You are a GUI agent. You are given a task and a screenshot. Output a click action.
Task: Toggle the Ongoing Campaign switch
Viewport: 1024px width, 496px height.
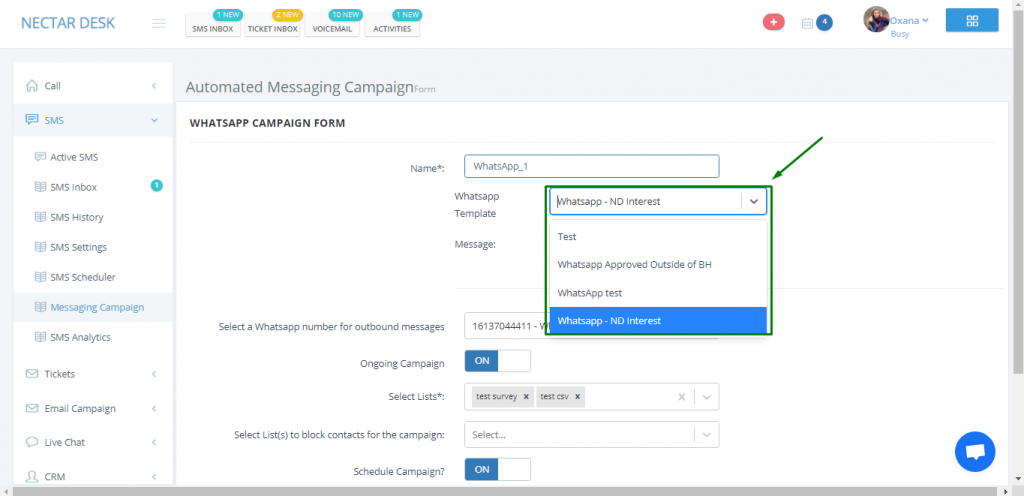click(x=497, y=361)
